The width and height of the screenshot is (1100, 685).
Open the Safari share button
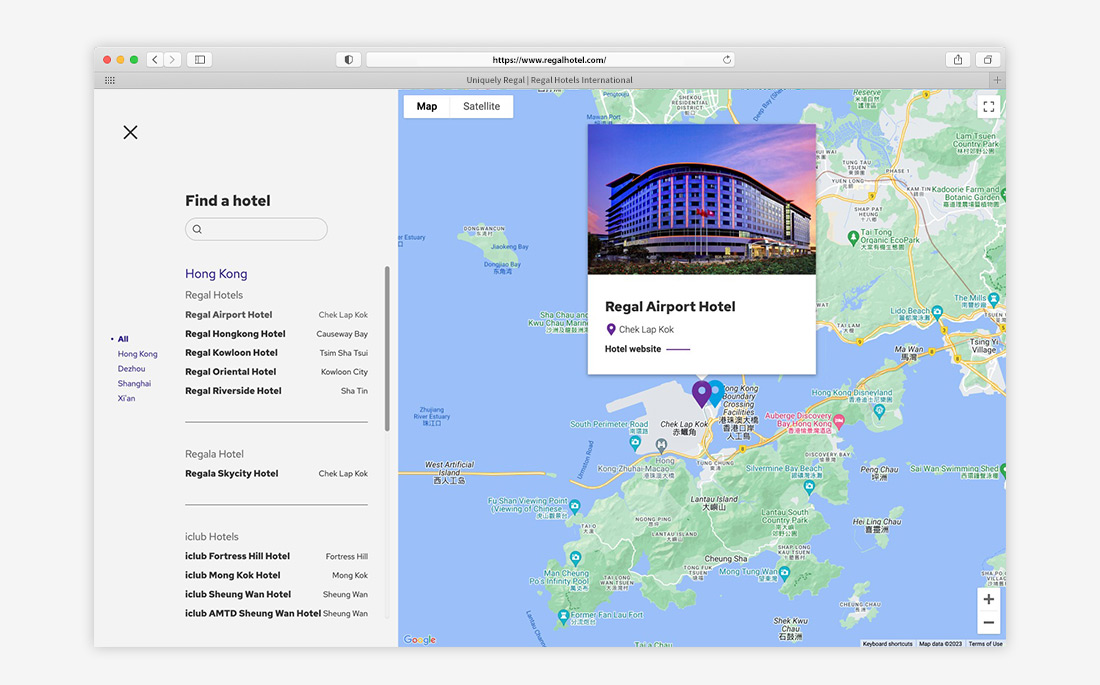coord(958,60)
